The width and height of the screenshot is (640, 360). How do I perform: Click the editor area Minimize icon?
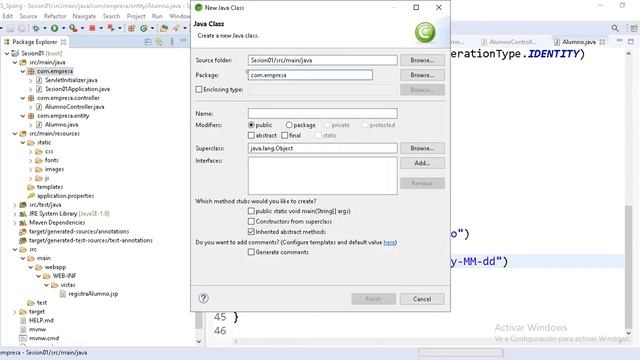619,41
